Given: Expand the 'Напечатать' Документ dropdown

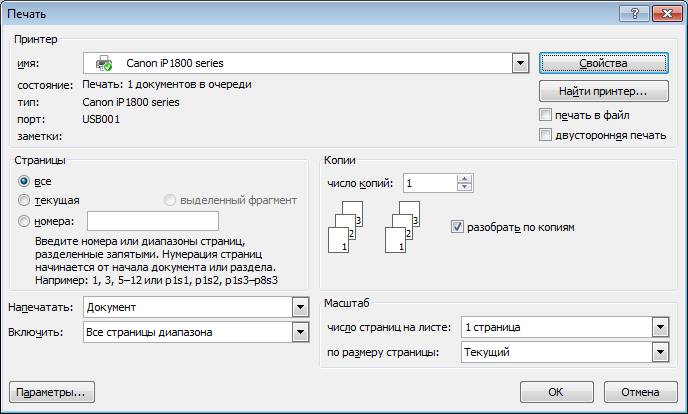Looking at the screenshot, I should pos(299,307).
